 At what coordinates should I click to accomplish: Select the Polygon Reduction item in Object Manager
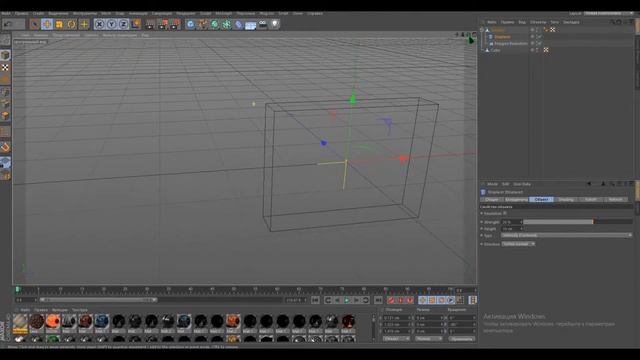click(x=511, y=43)
